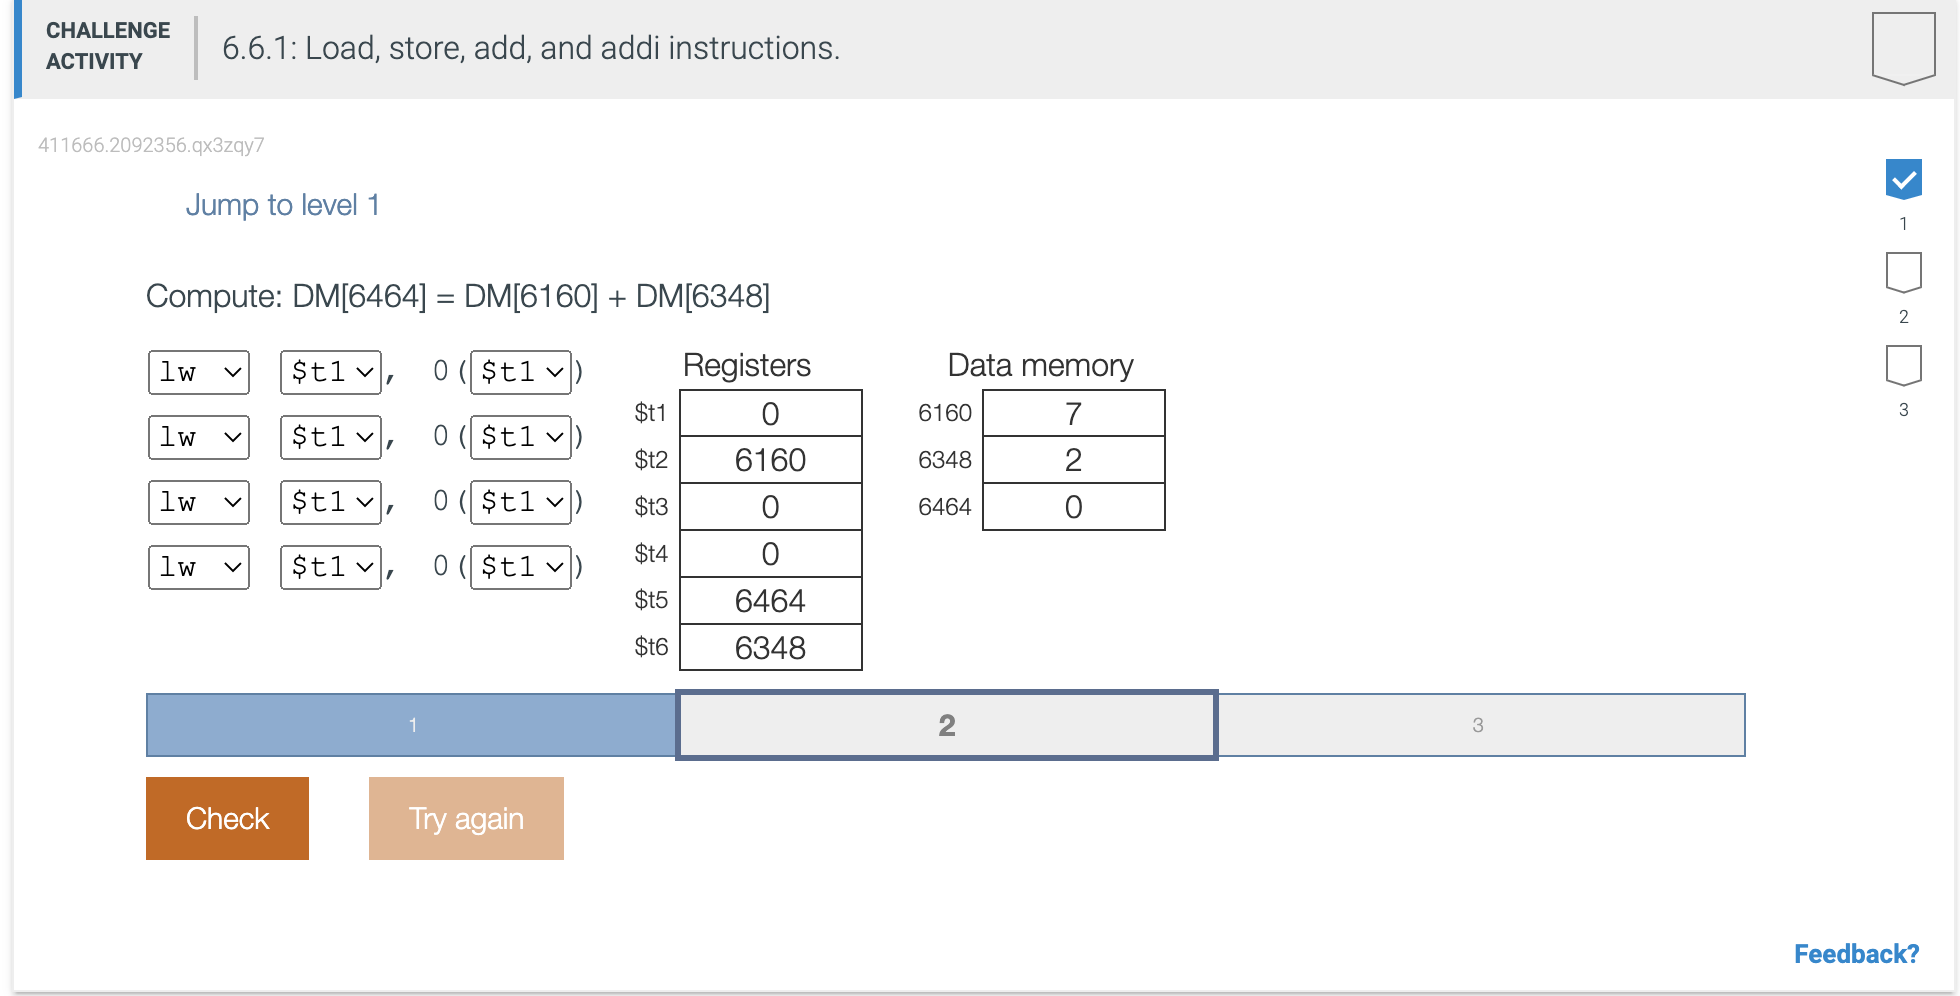Screen dimensions: 1960x996
Task: Open the second row destination register dropdown
Action: tap(330, 437)
